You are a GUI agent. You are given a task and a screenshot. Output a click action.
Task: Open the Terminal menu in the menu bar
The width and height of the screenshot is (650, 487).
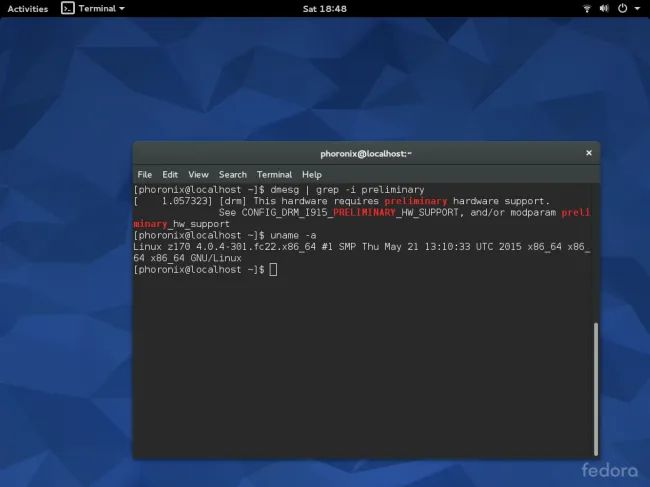point(274,174)
